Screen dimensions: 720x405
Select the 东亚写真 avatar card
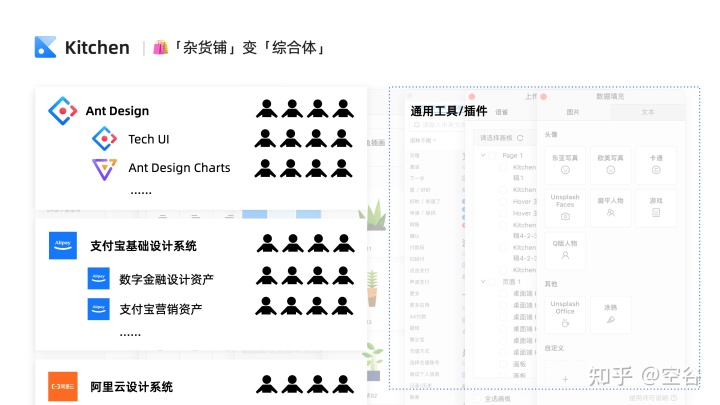coord(565,164)
